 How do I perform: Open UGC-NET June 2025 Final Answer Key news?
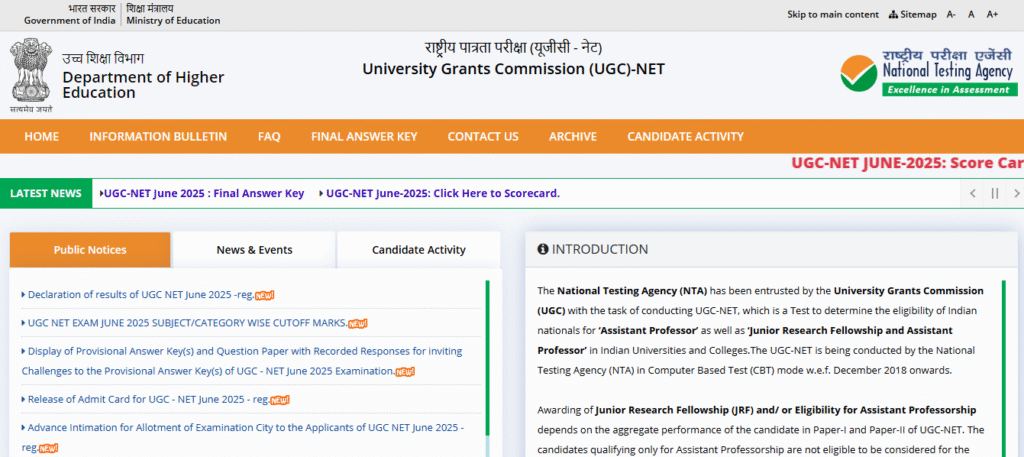click(x=204, y=193)
